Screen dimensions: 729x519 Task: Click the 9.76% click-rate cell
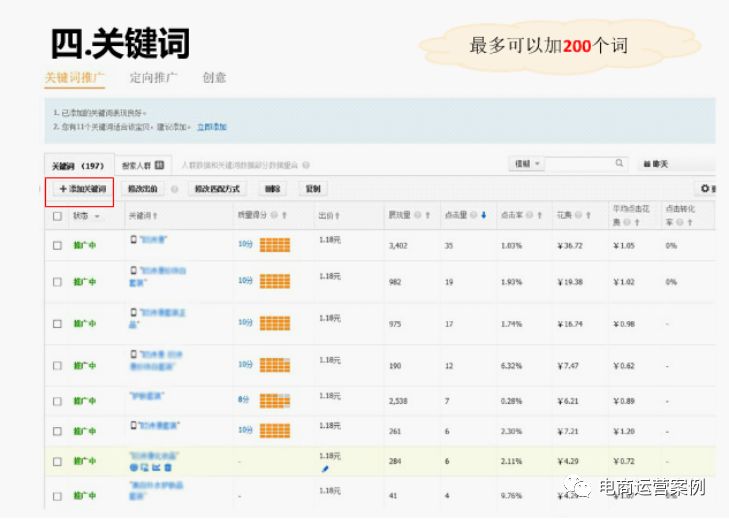click(x=511, y=496)
